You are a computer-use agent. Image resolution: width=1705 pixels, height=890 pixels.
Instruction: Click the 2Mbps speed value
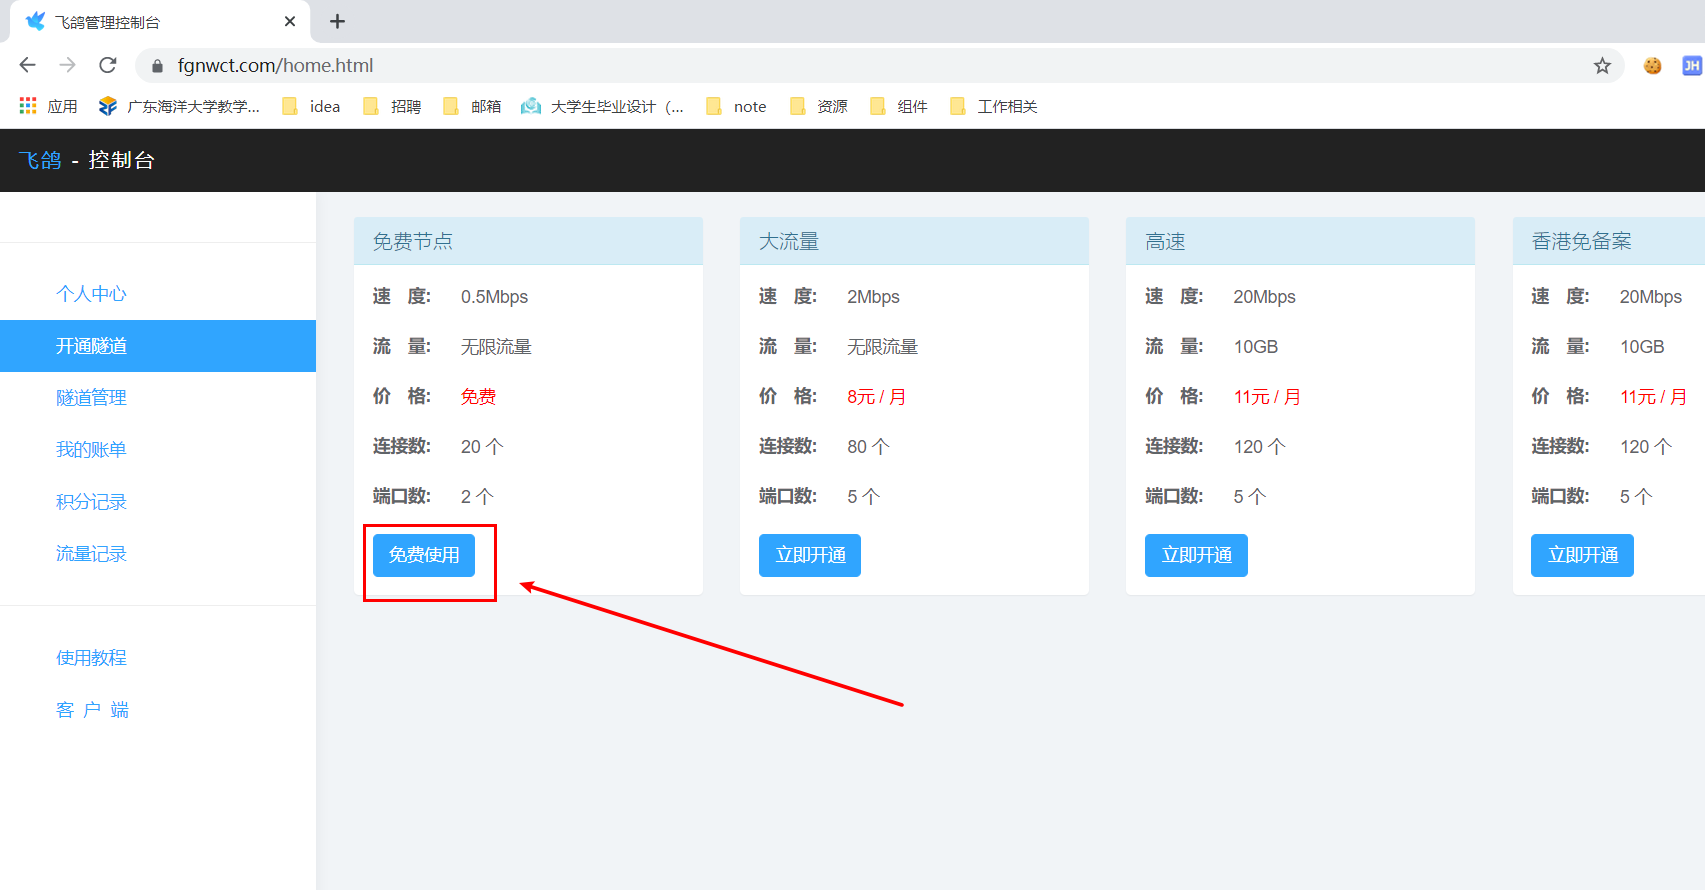pyautogui.click(x=873, y=297)
